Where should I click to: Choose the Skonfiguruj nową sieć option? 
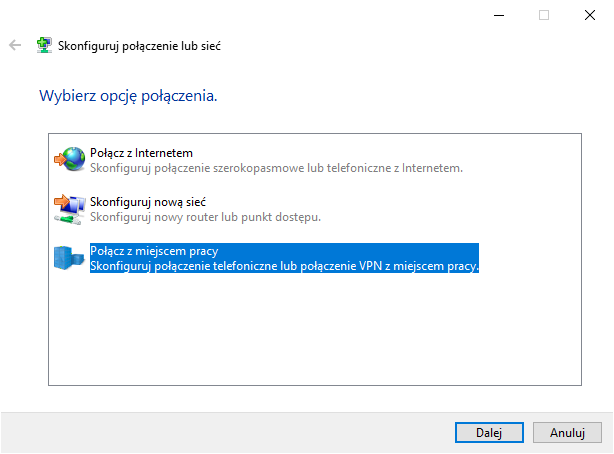coord(148,202)
